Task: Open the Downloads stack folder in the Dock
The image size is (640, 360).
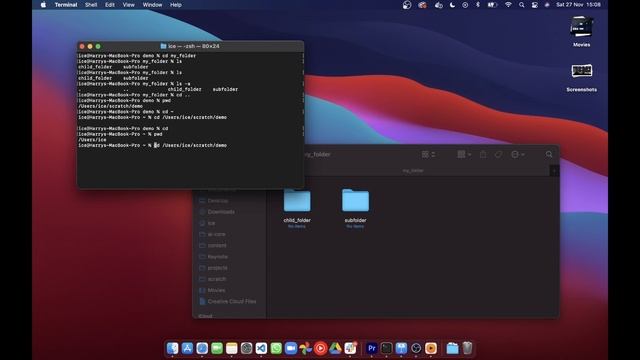Action: pyautogui.click(x=452, y=348)
